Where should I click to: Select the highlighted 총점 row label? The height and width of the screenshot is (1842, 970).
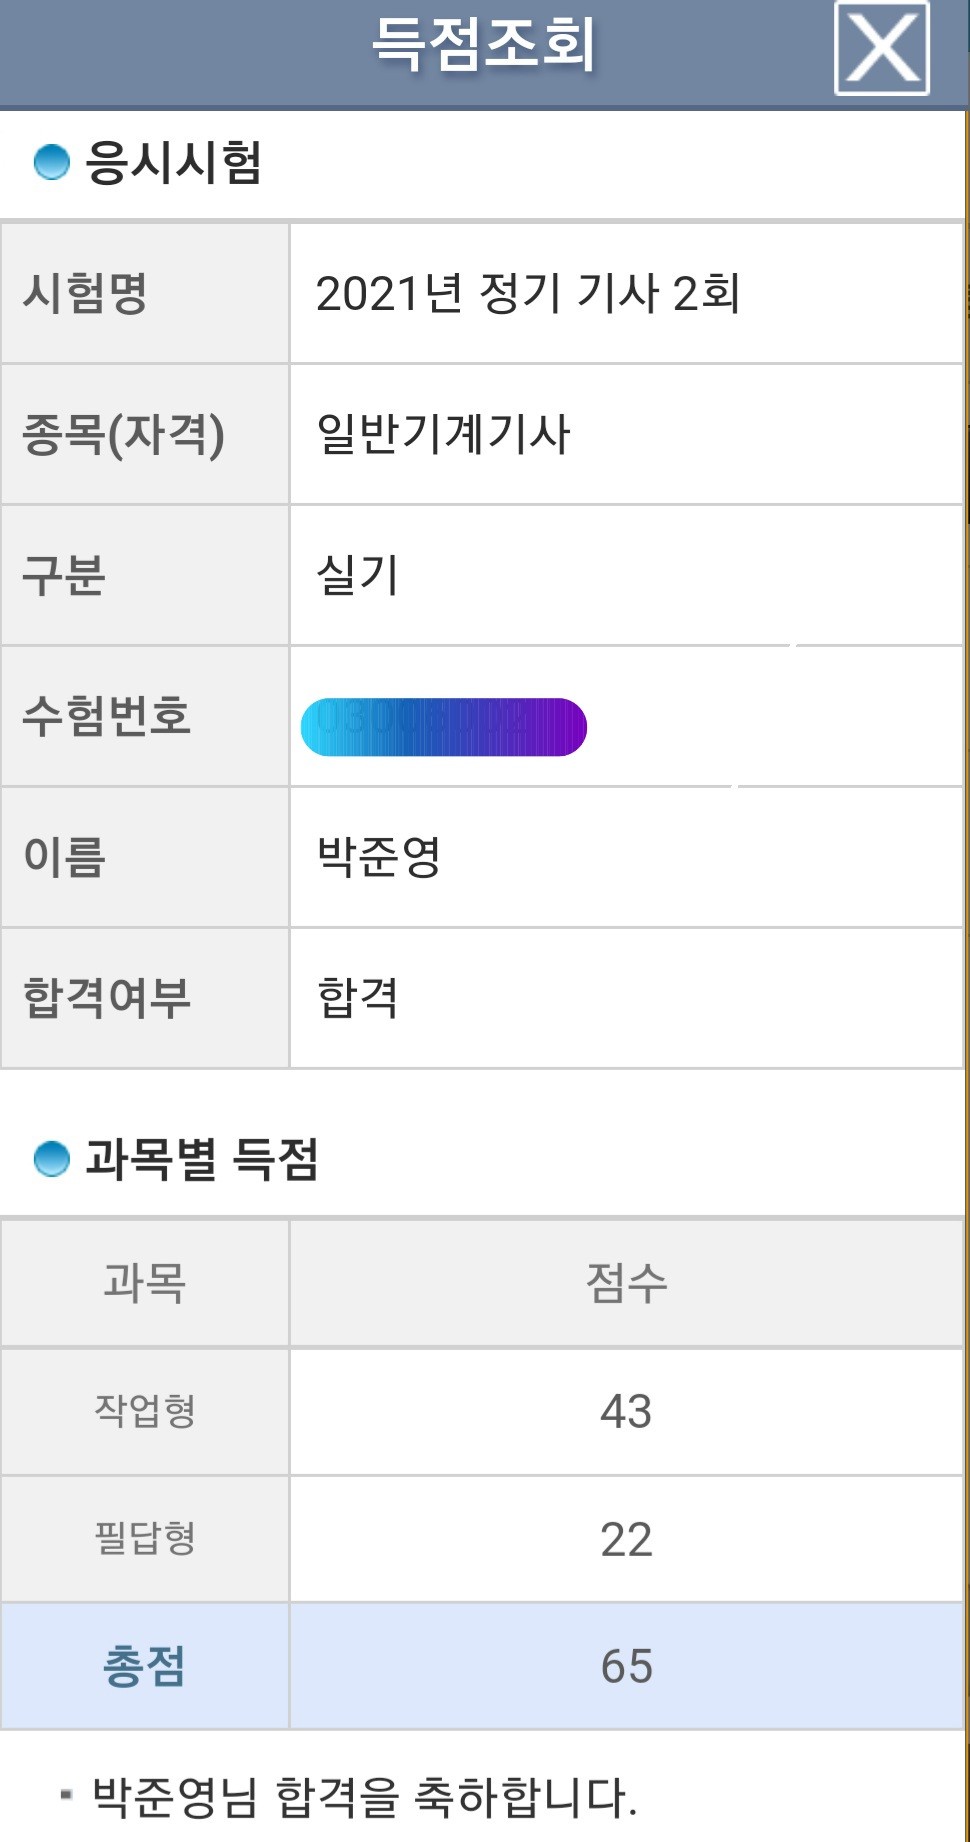(x=145, y=1666)
